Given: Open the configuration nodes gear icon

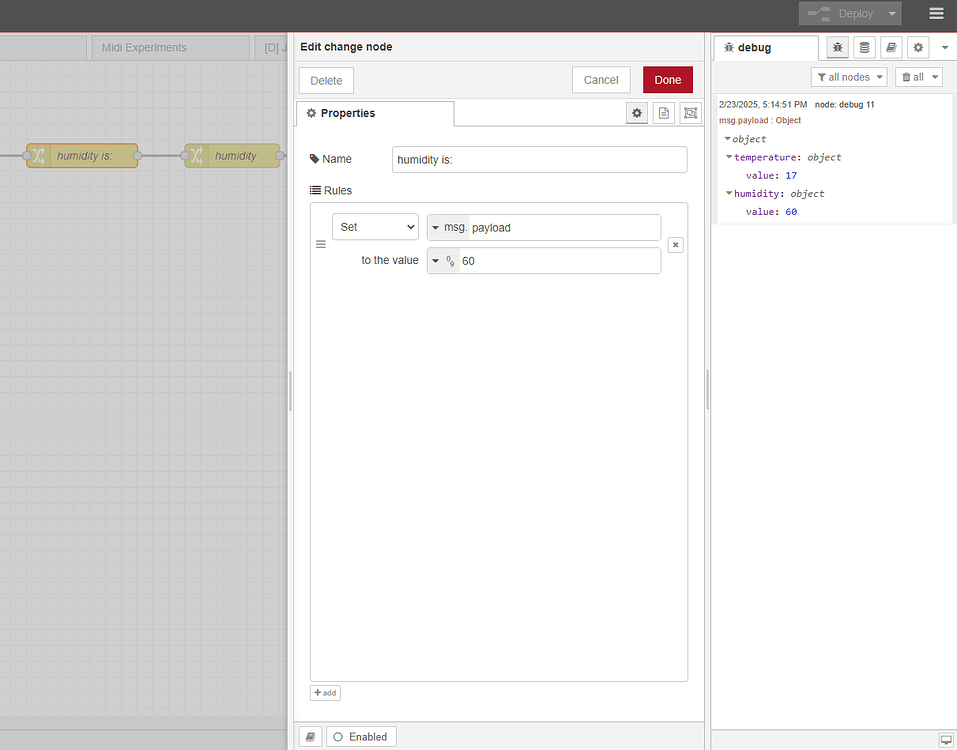Looking at the screenshot, I should pos(918,47).
